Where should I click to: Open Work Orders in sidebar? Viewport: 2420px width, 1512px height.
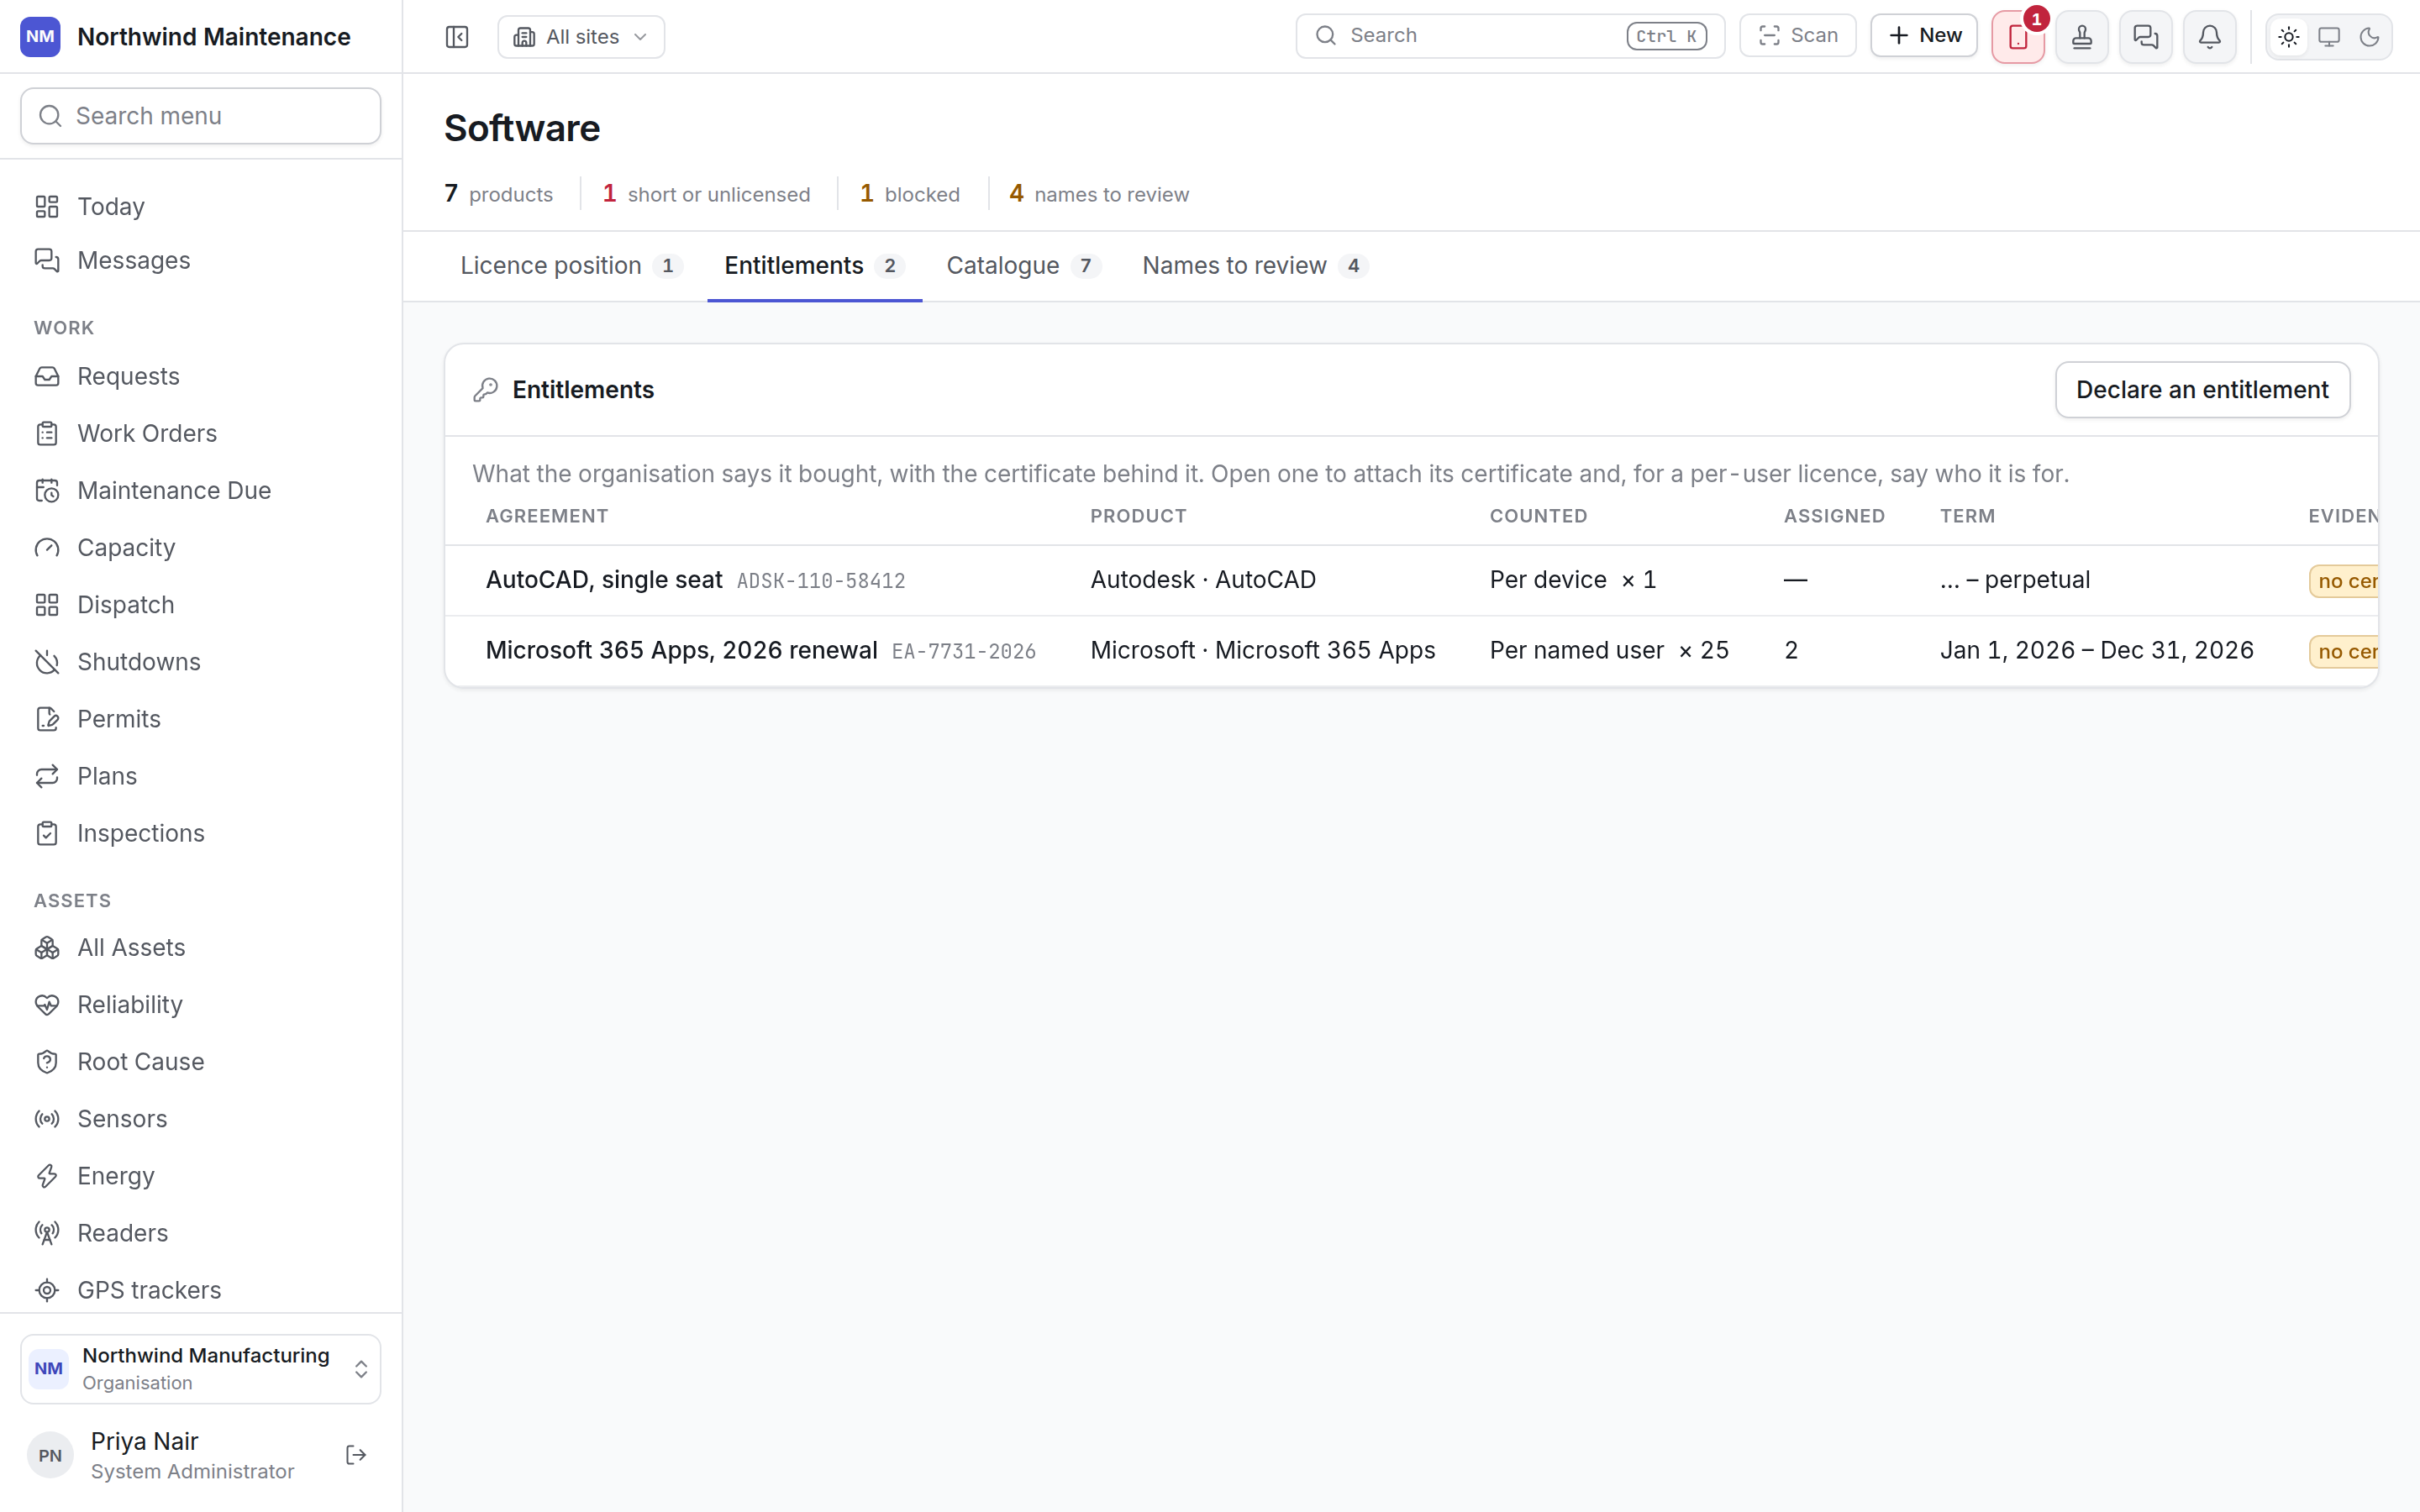tap(201, 433)
